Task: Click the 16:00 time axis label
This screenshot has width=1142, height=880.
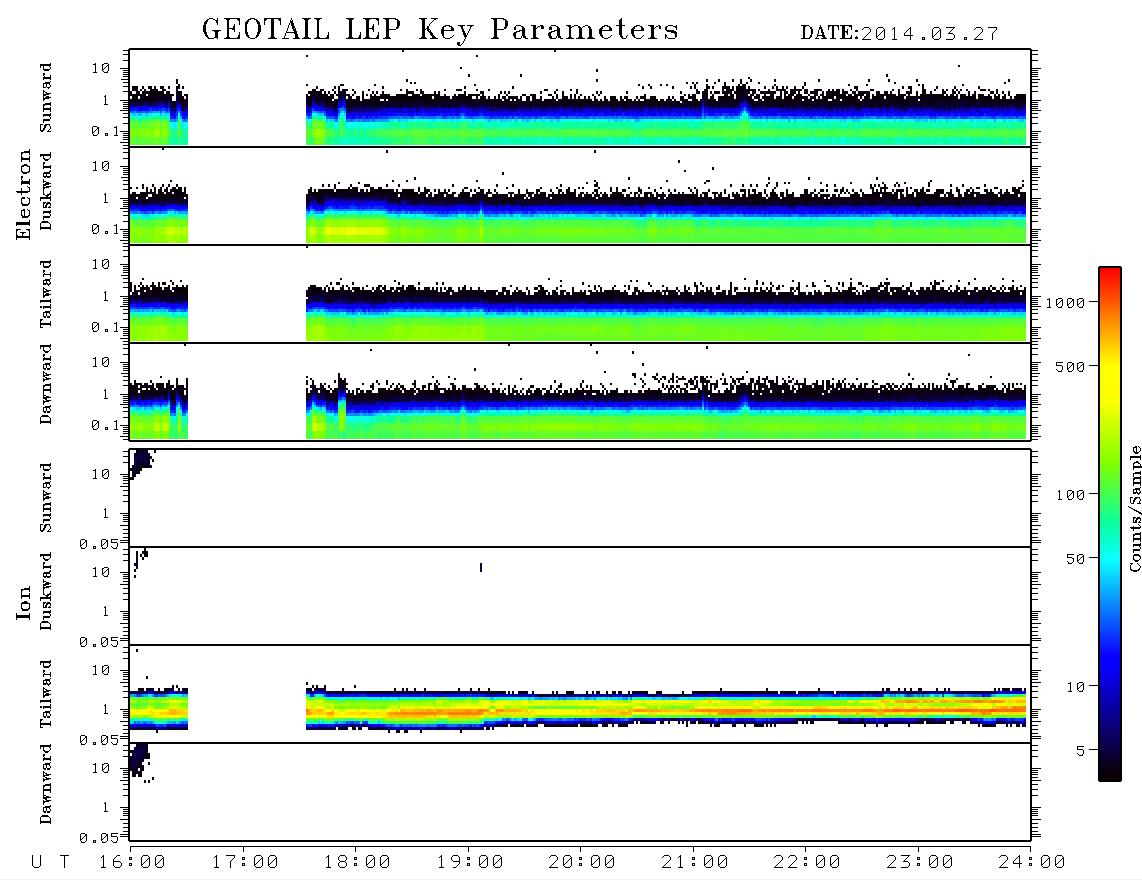Action: (x=133, y=863)
